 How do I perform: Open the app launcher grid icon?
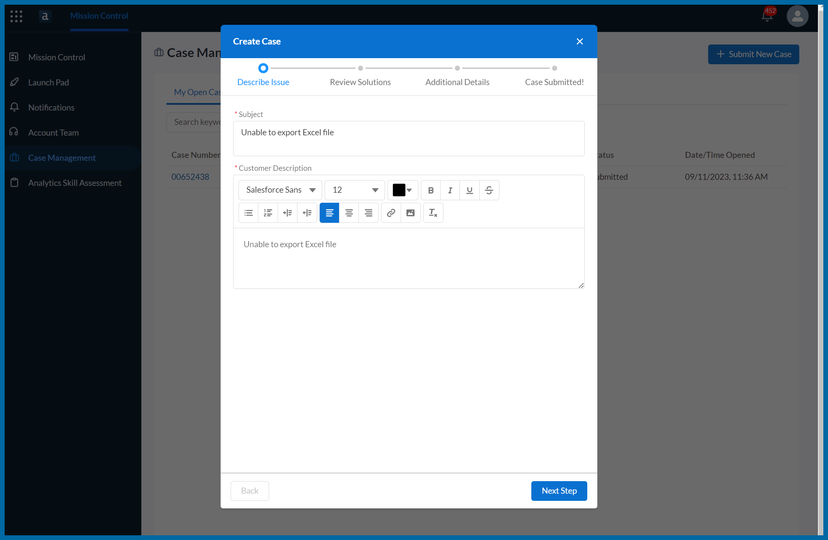click(x=16, y=16)
